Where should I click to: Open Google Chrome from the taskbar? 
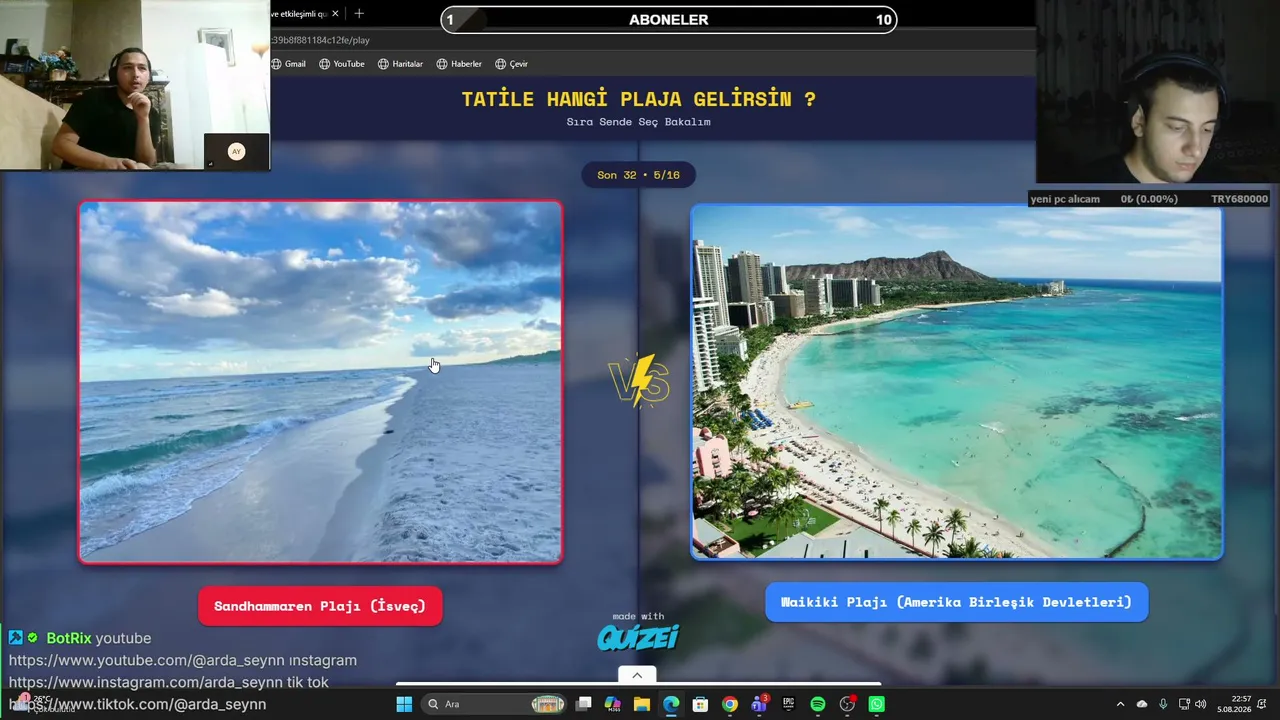pyautogui.click(x=730, y=704)
